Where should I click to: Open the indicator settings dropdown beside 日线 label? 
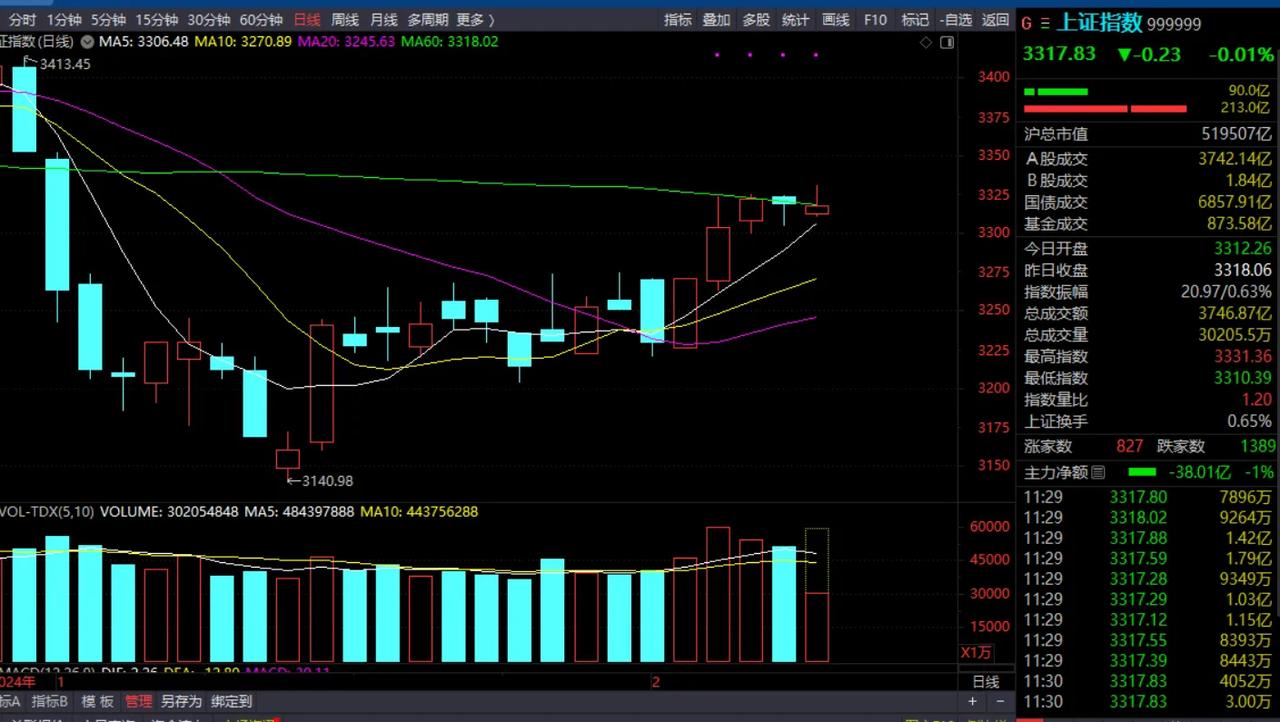pos(87,42)
